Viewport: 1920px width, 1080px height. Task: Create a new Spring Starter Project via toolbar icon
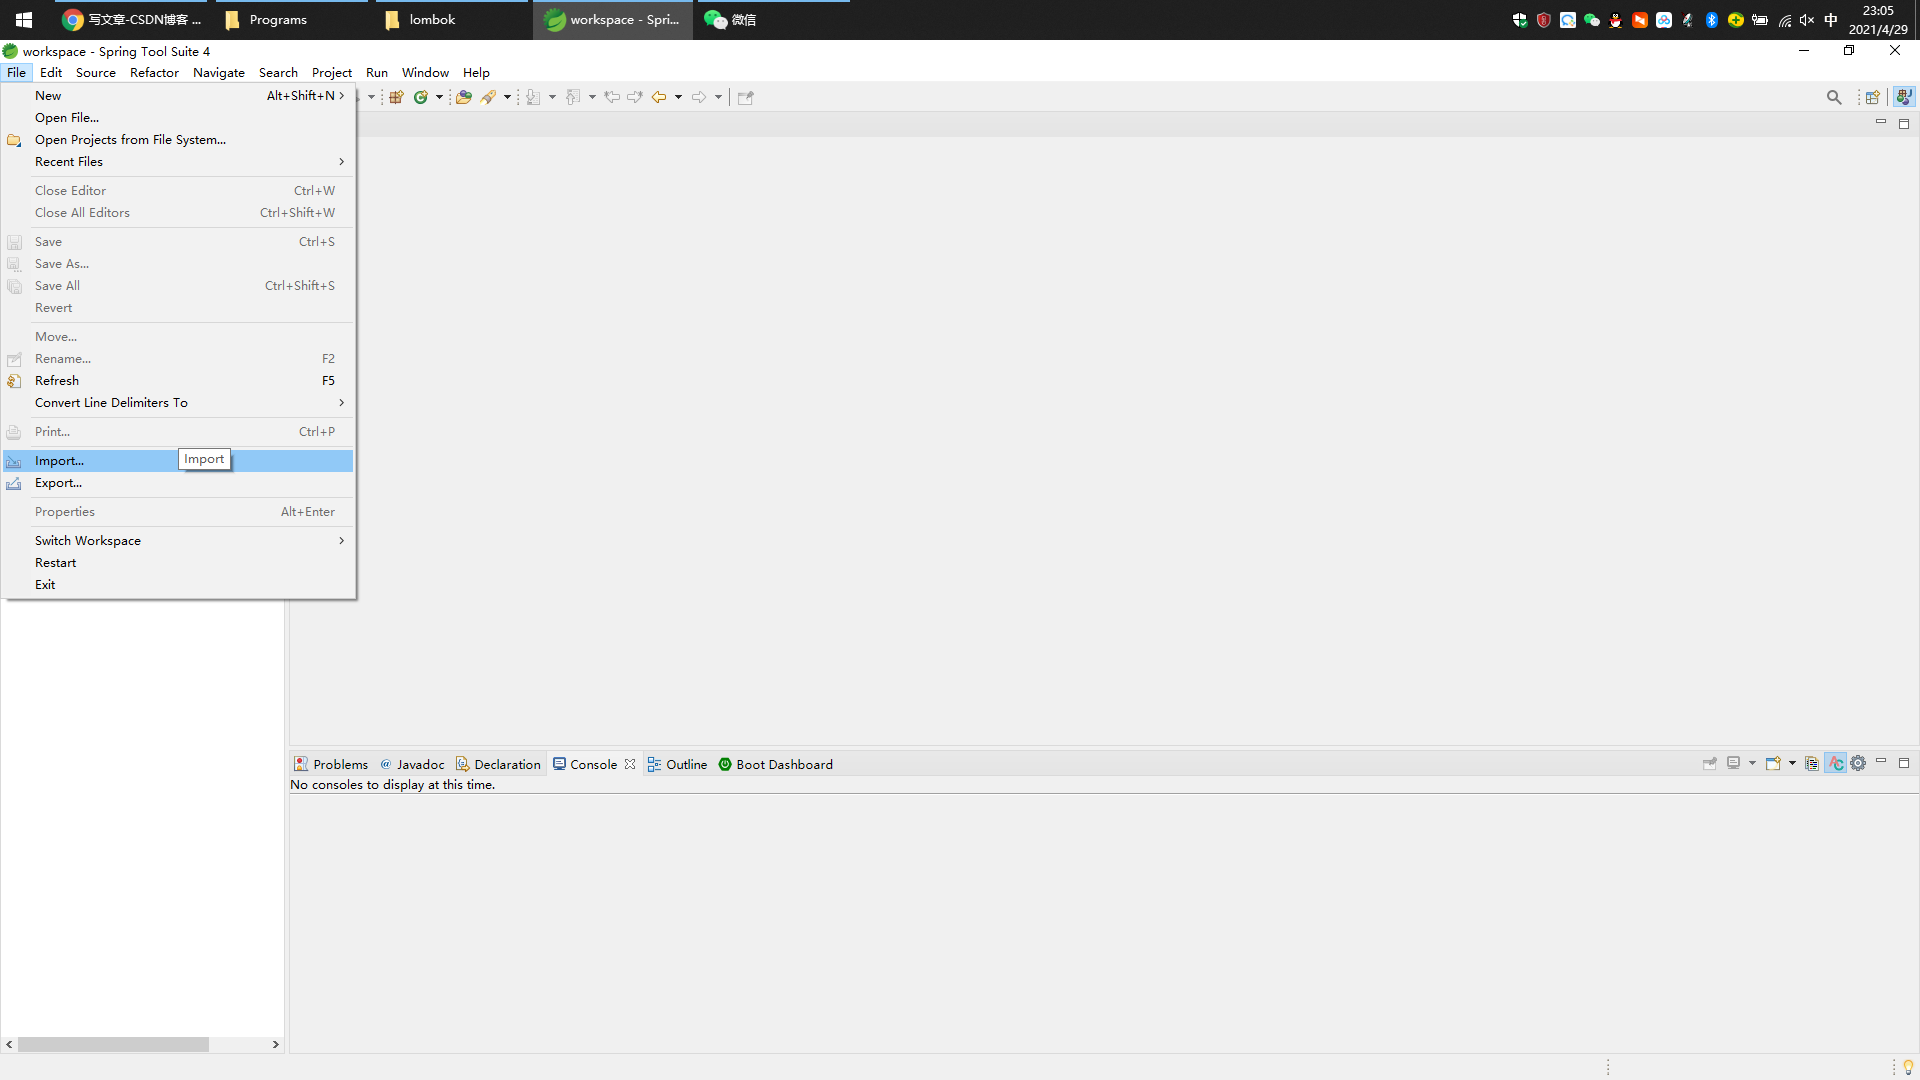point(422,97)
